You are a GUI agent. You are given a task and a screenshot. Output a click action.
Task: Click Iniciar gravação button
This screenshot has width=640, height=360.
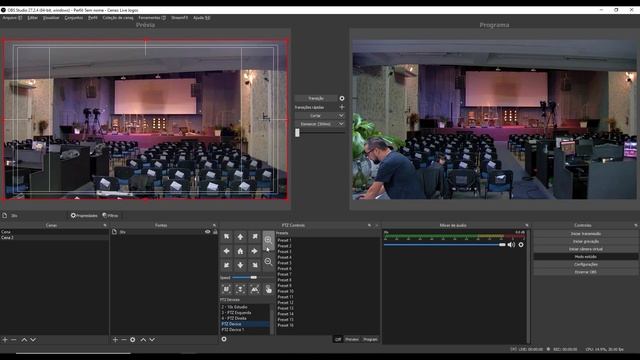pos(586,242)
